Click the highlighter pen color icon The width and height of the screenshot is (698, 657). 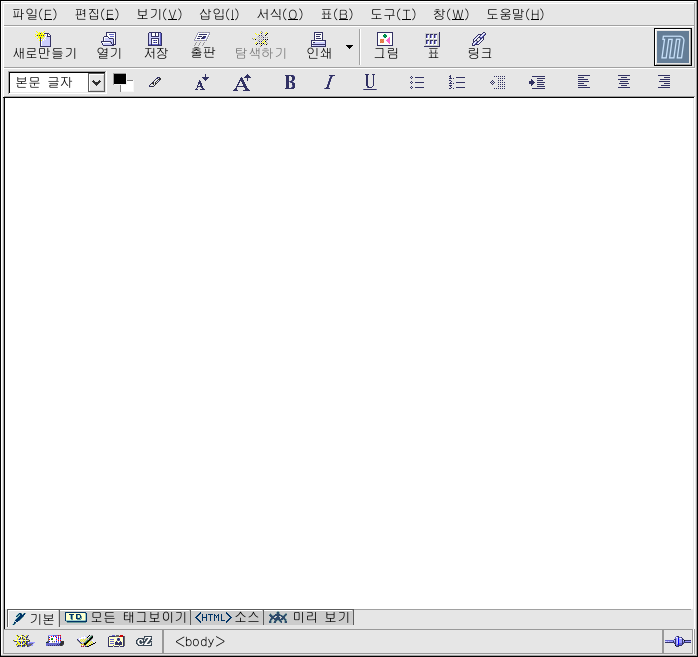(x=154, y=83)
